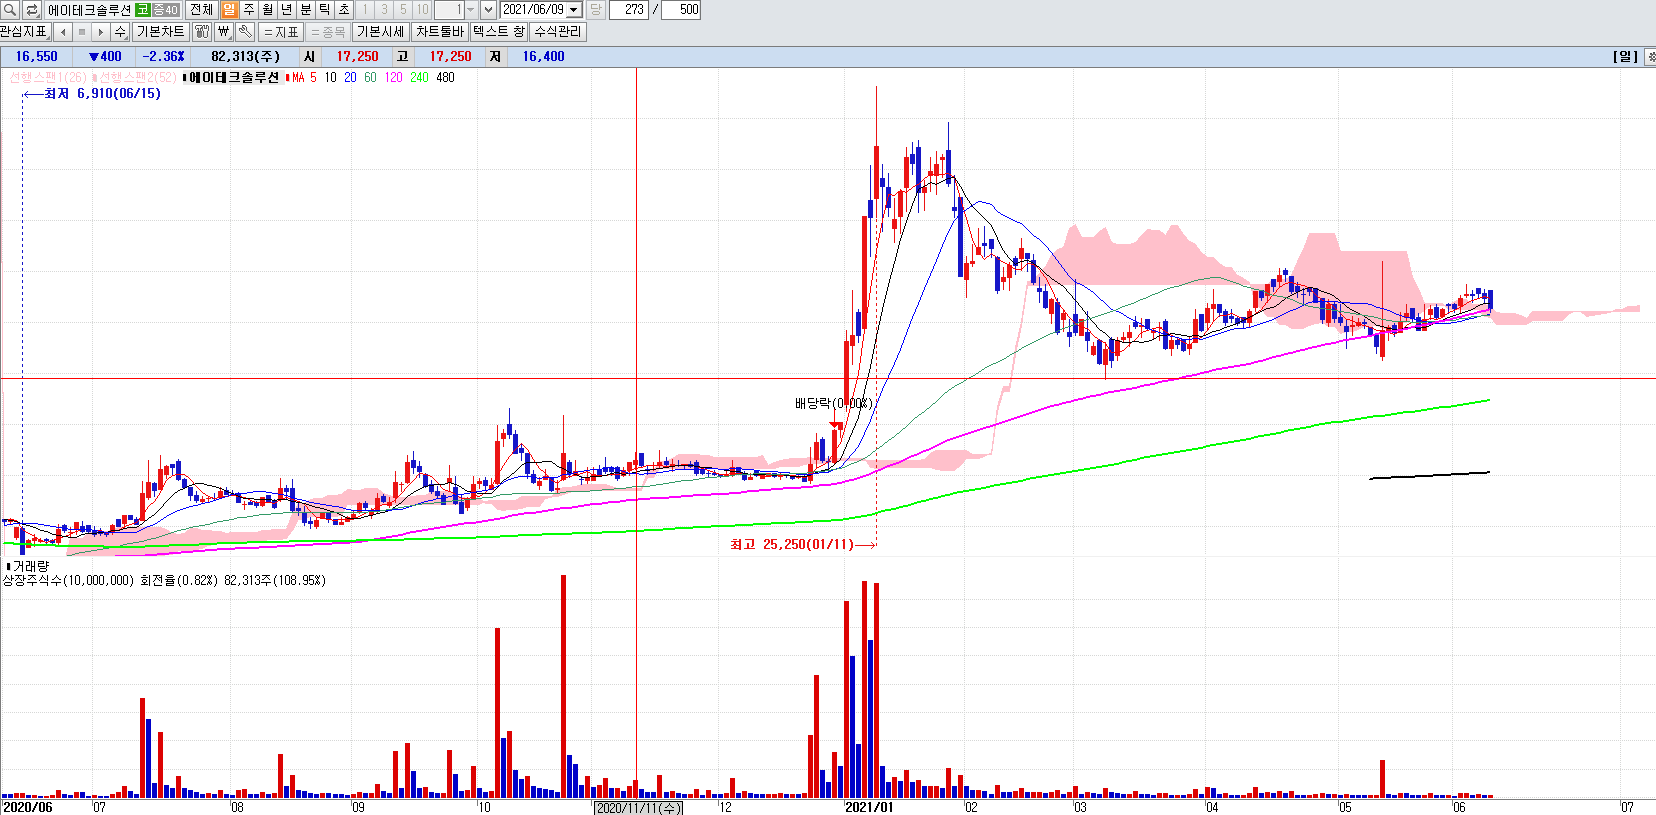Click the MA 60 legend entry

370,77
